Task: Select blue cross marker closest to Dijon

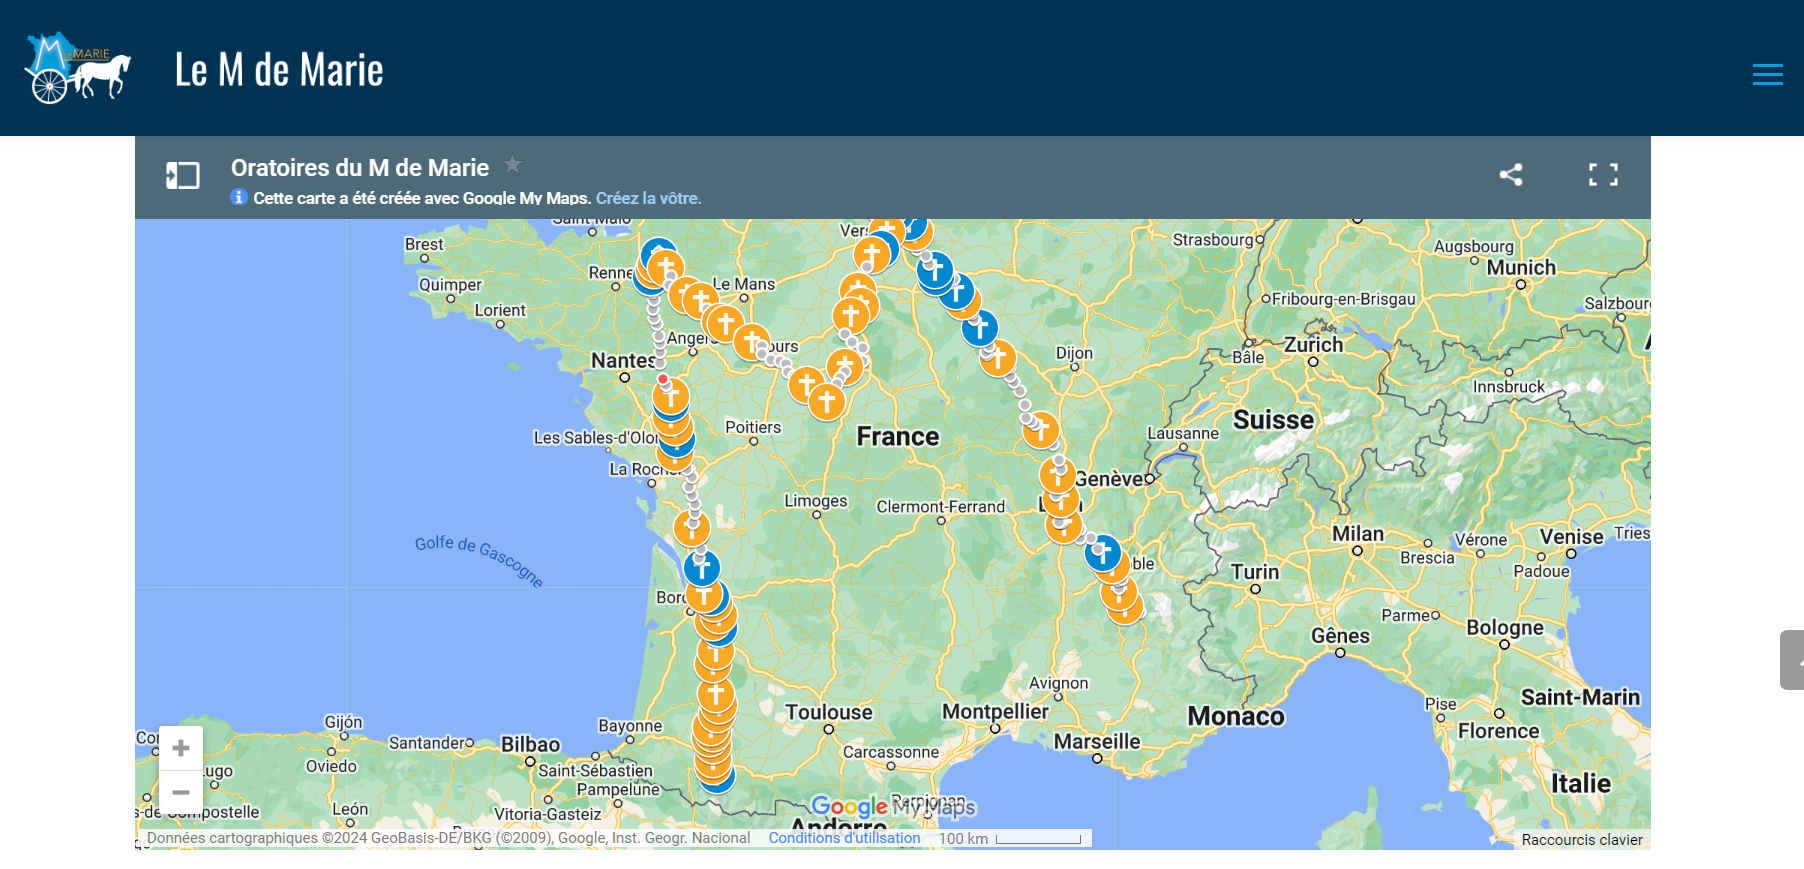Action: 979,326
